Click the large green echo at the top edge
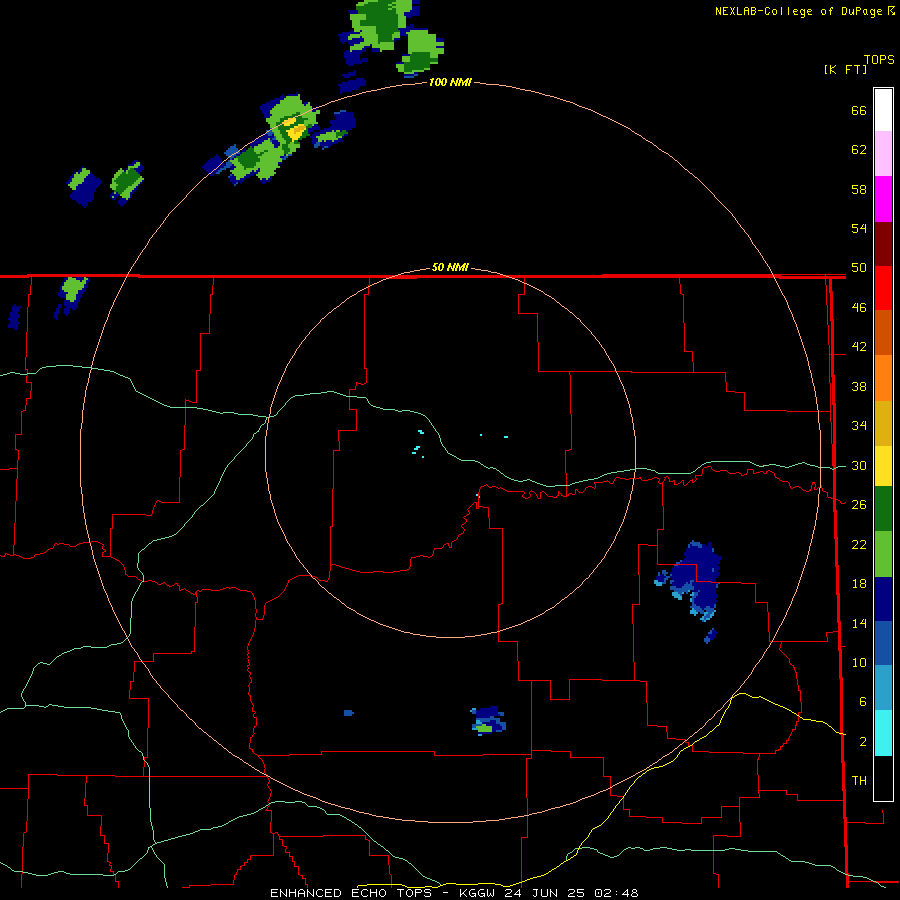Viewport: 900px width, 900px height. click(381, 26)
